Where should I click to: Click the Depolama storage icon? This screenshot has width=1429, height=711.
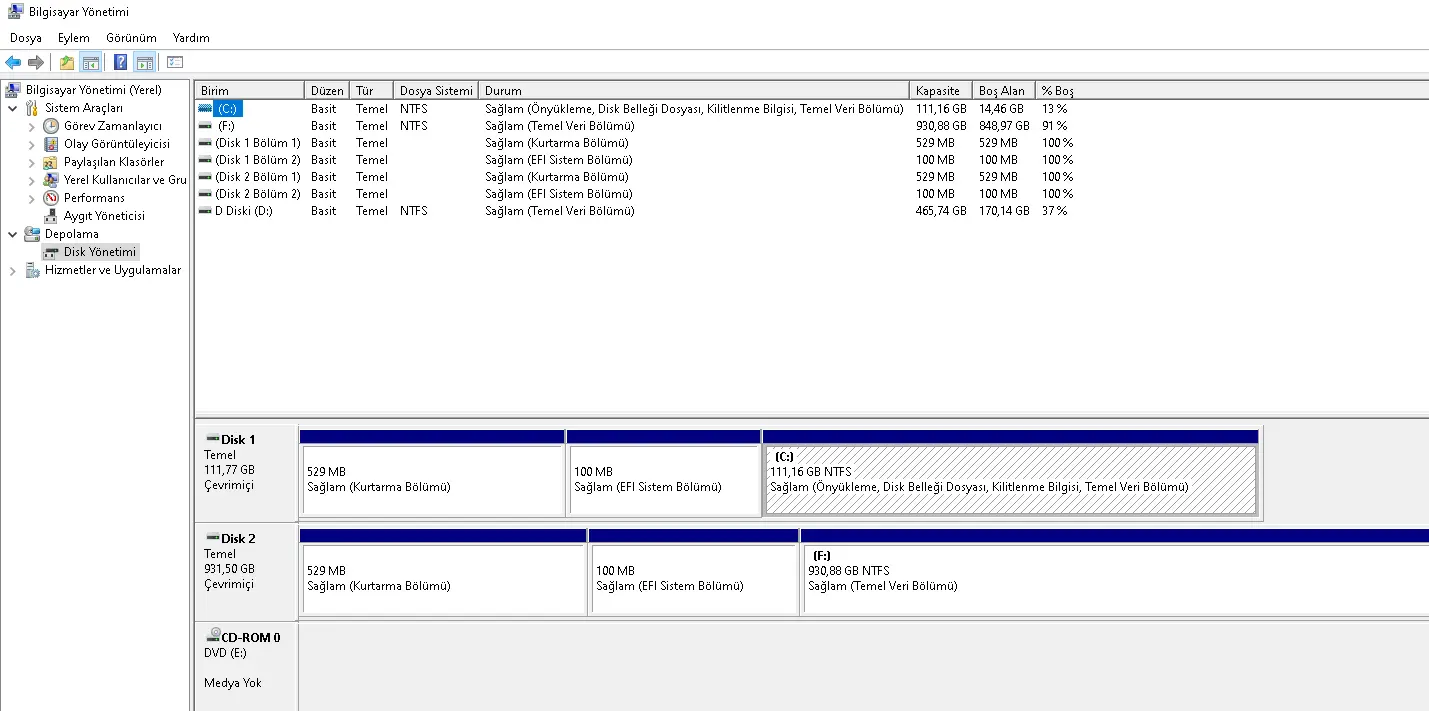(x=32, y=234)
